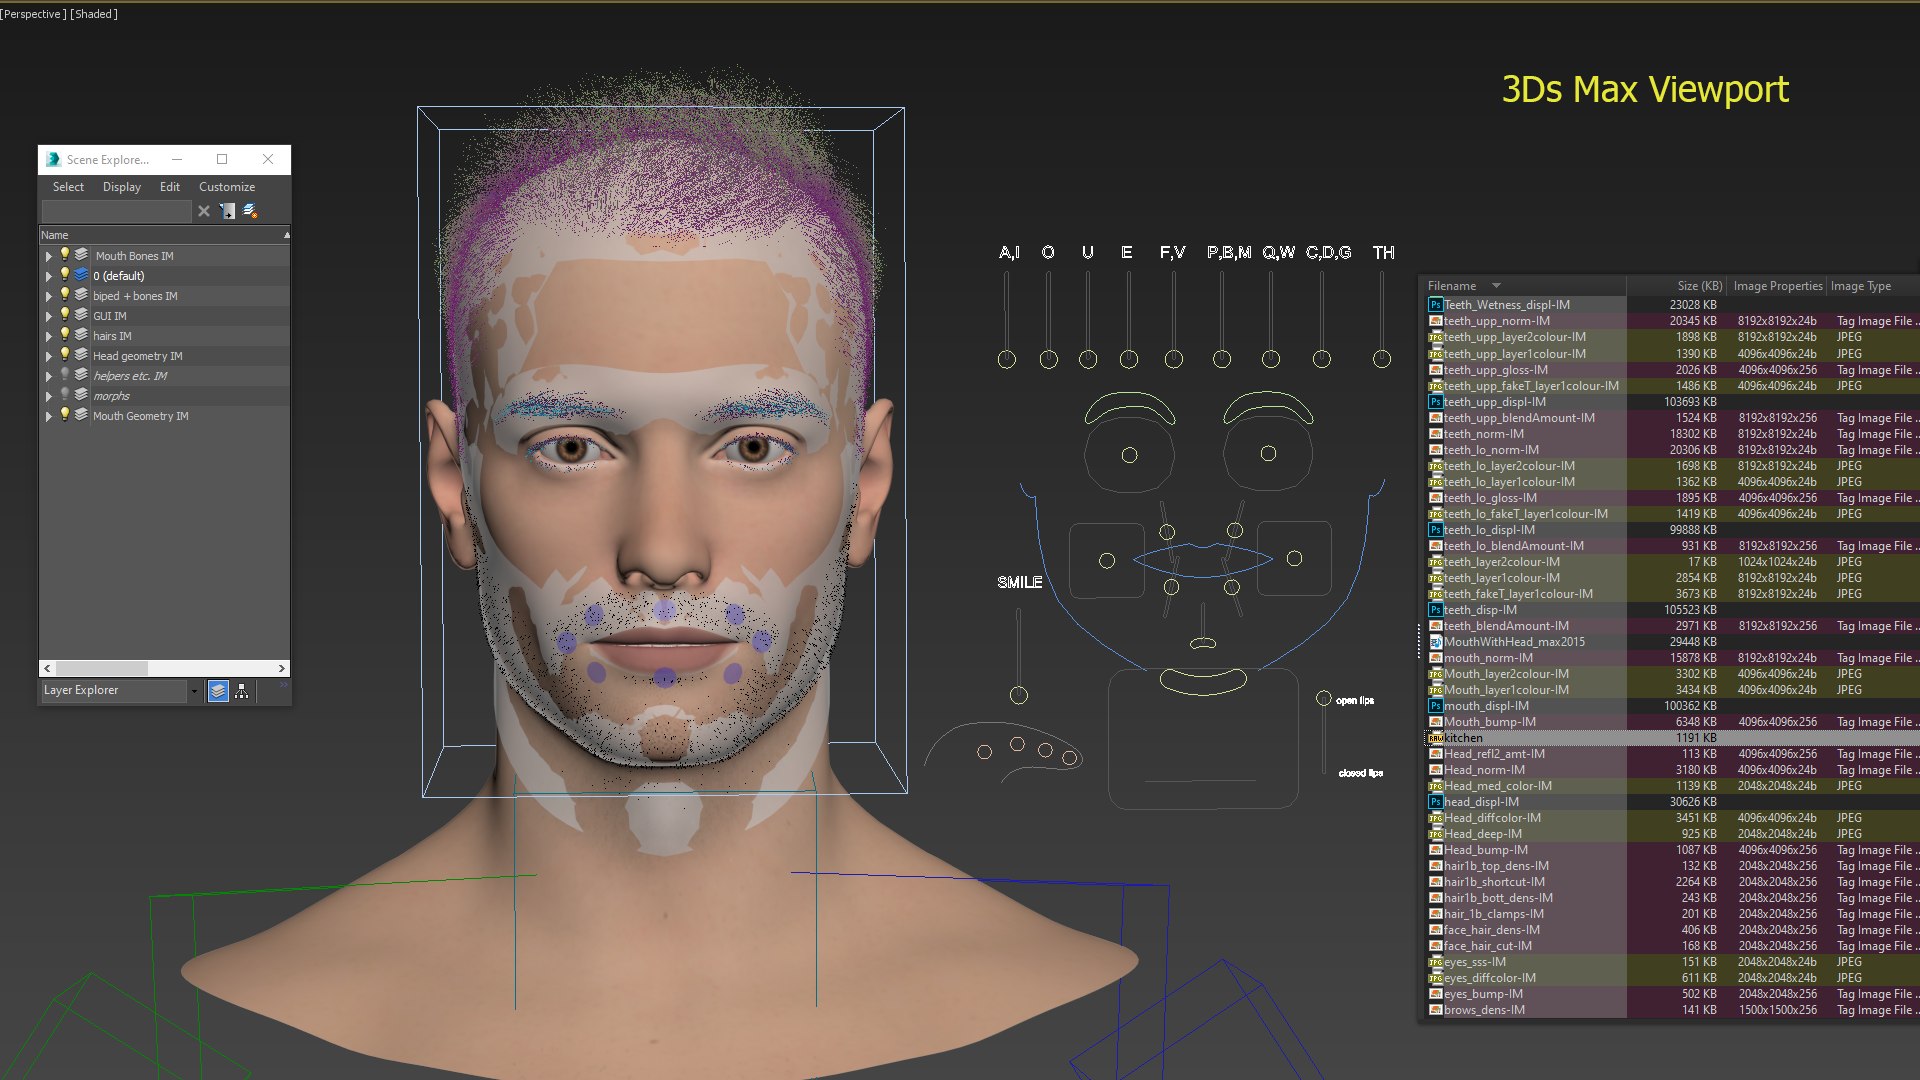
Task: Click the scroll right arrow in Scene Explorer
Action: click(282, 668)
